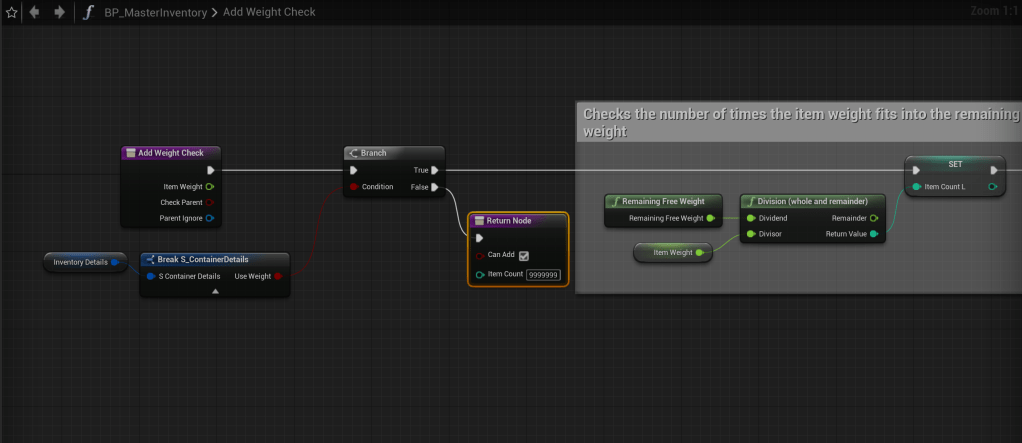
Task: Click the Inventory Details variable node
Action: click(82, 262)
